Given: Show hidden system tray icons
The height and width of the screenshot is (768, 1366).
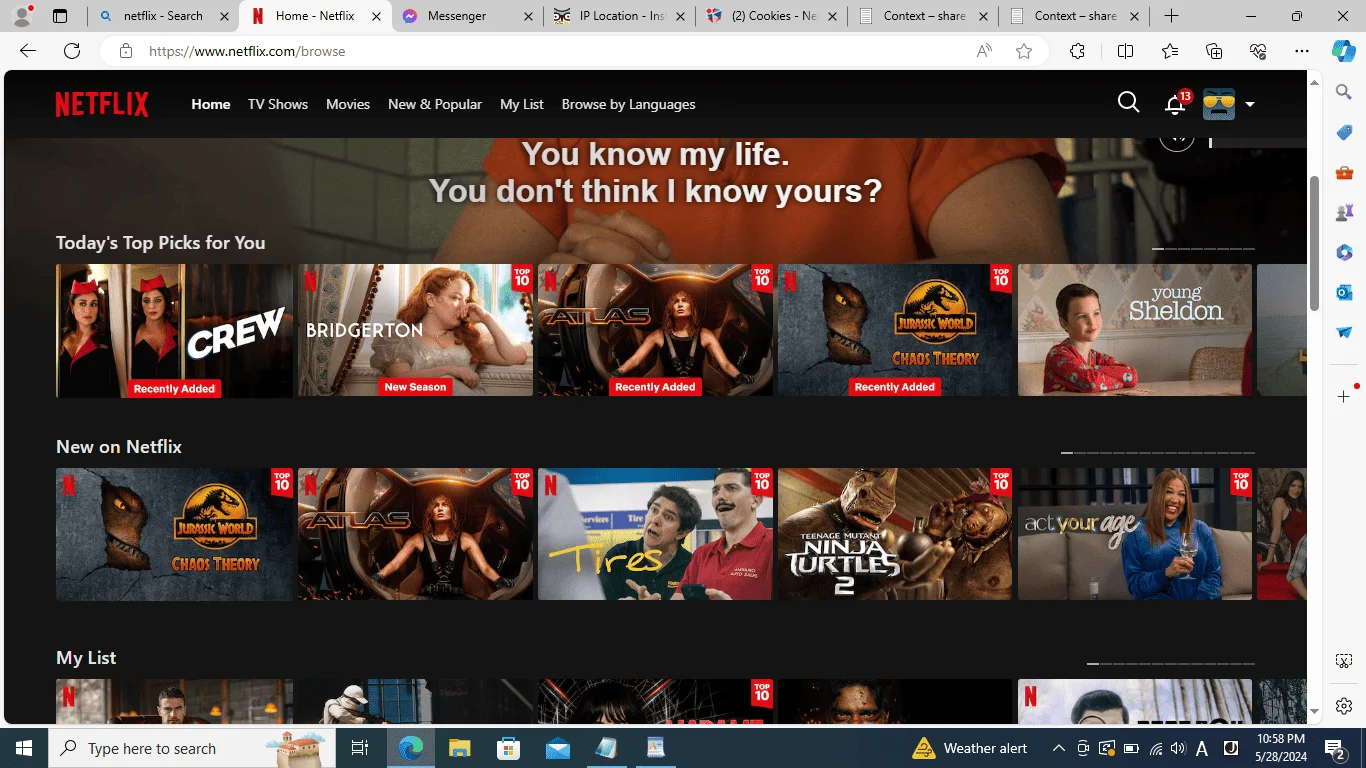Looking at the screenshot, I should click(x=1058, y=748).
